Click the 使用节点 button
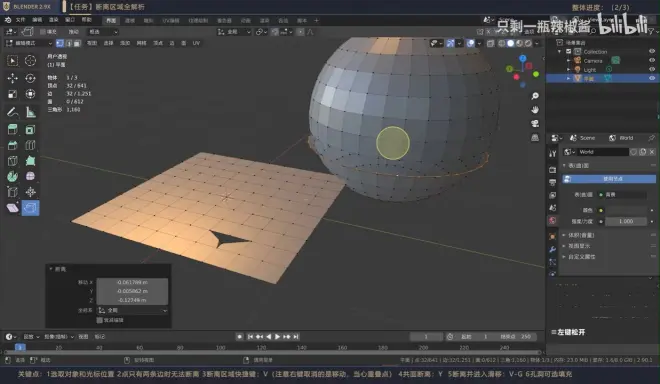660x384 pixels. [x=609, y=179]
